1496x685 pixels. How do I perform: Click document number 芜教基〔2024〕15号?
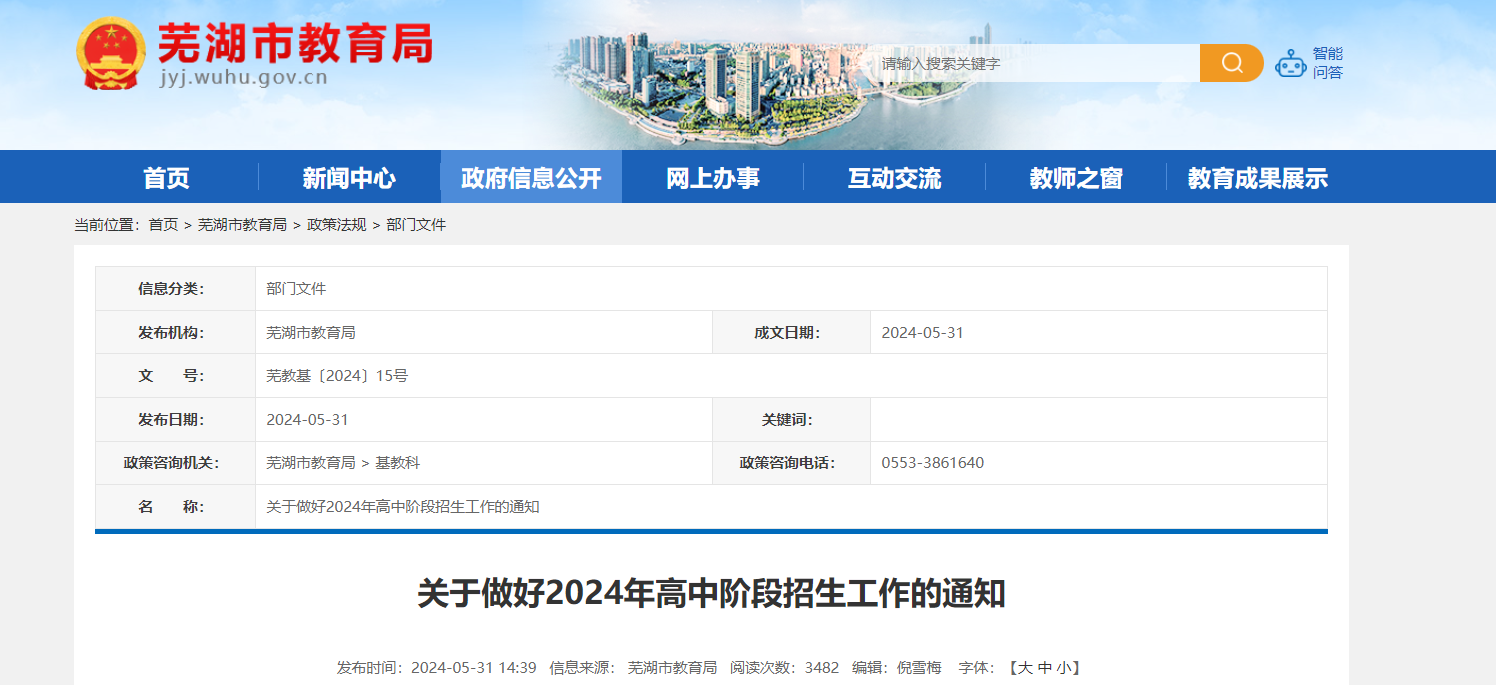pos(337,376)
